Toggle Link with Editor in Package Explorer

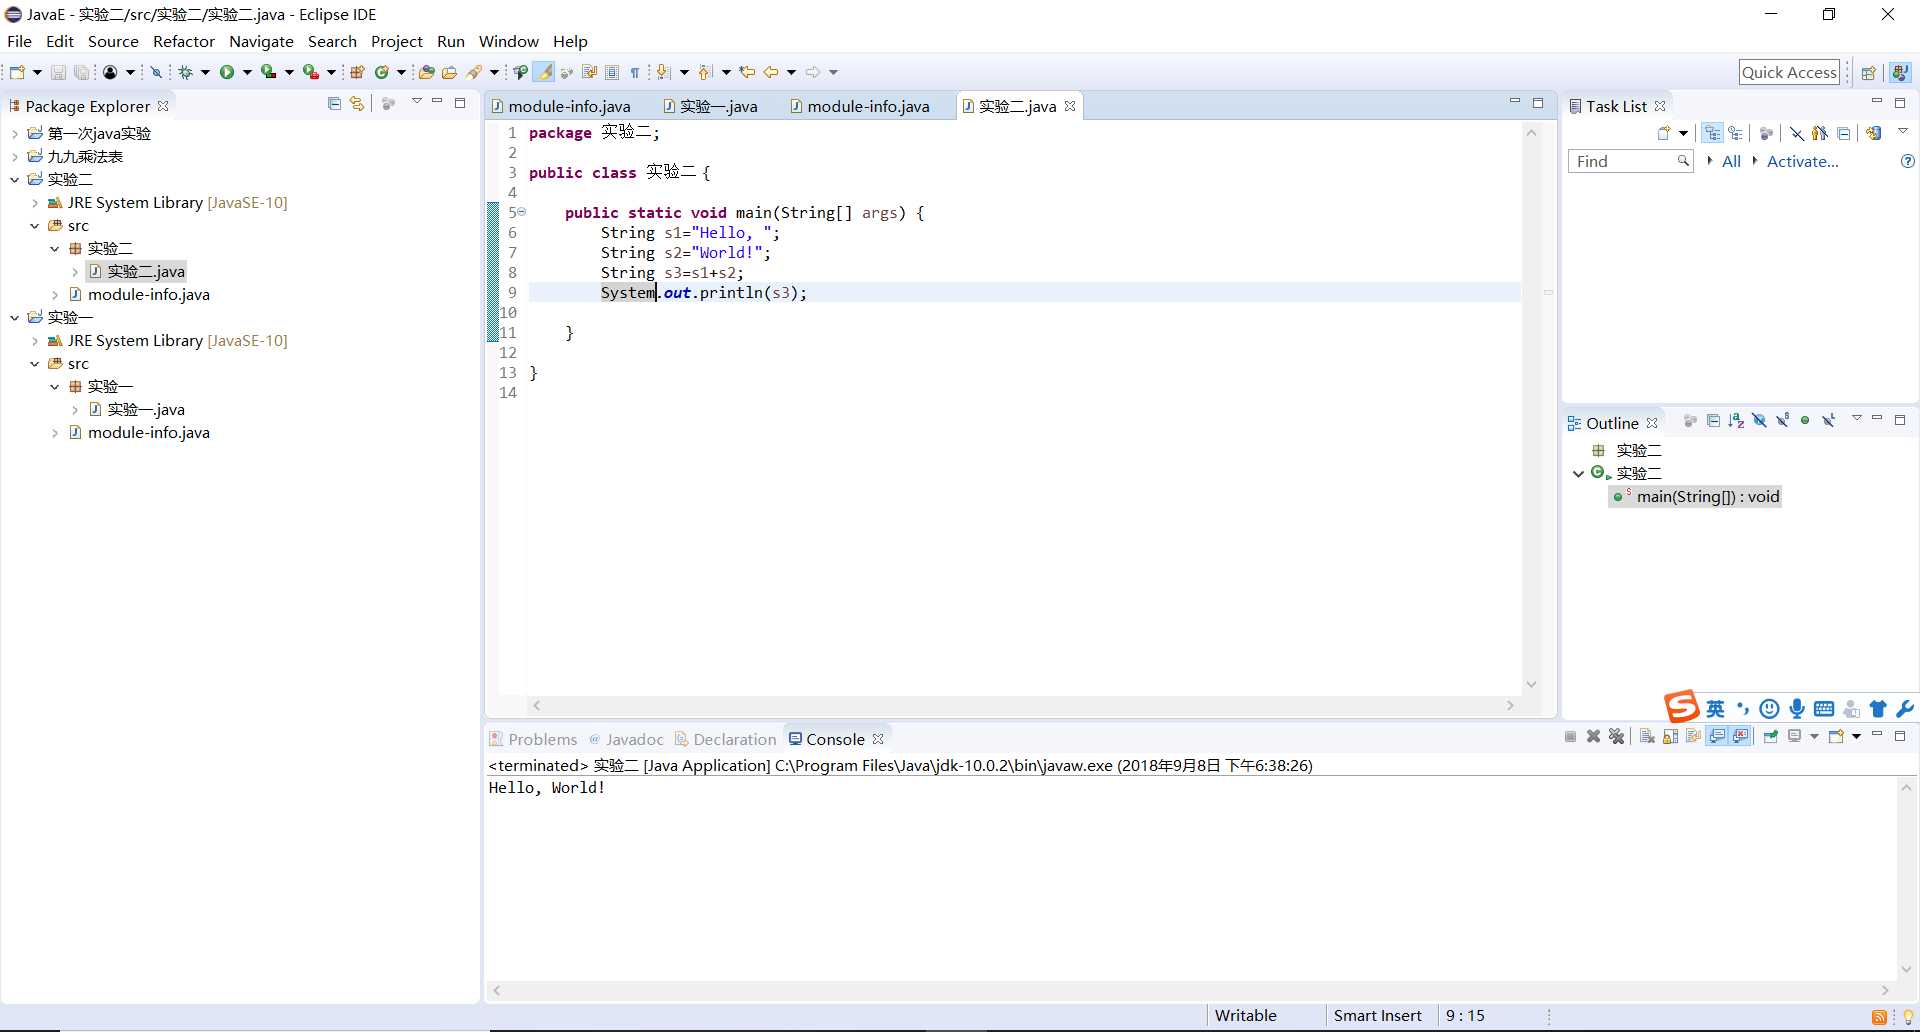pos(357,103)
